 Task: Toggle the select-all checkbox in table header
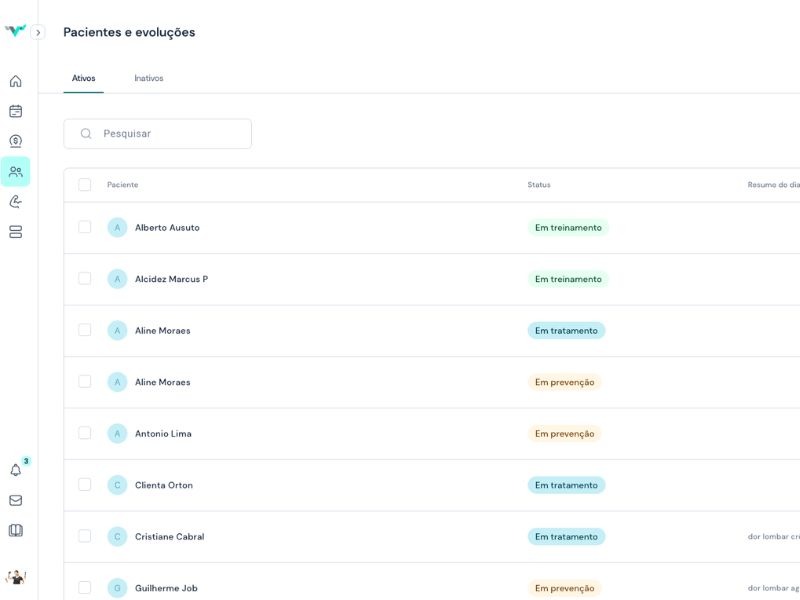(x=84, y=184)
